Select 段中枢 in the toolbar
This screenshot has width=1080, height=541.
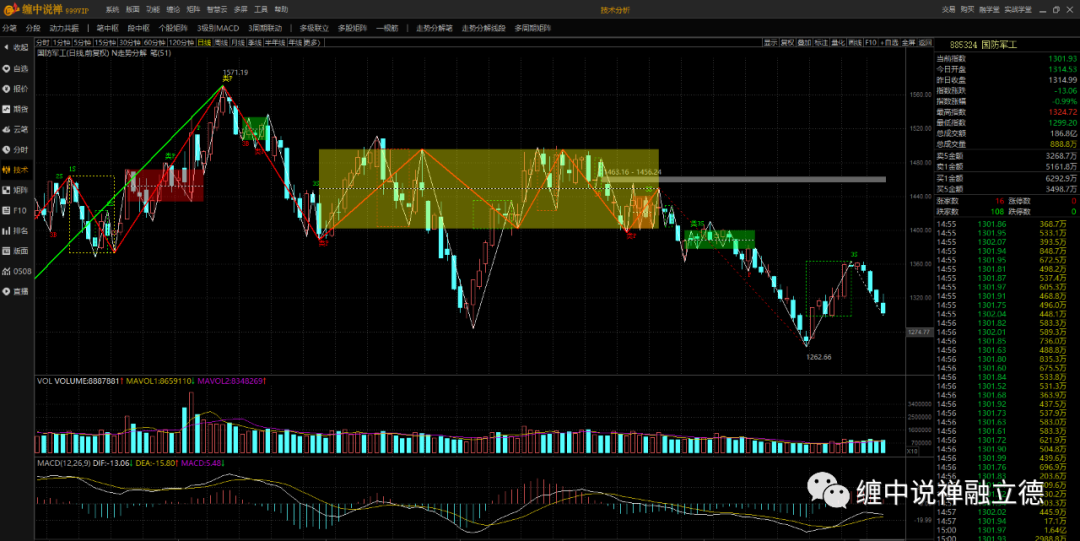138,28
